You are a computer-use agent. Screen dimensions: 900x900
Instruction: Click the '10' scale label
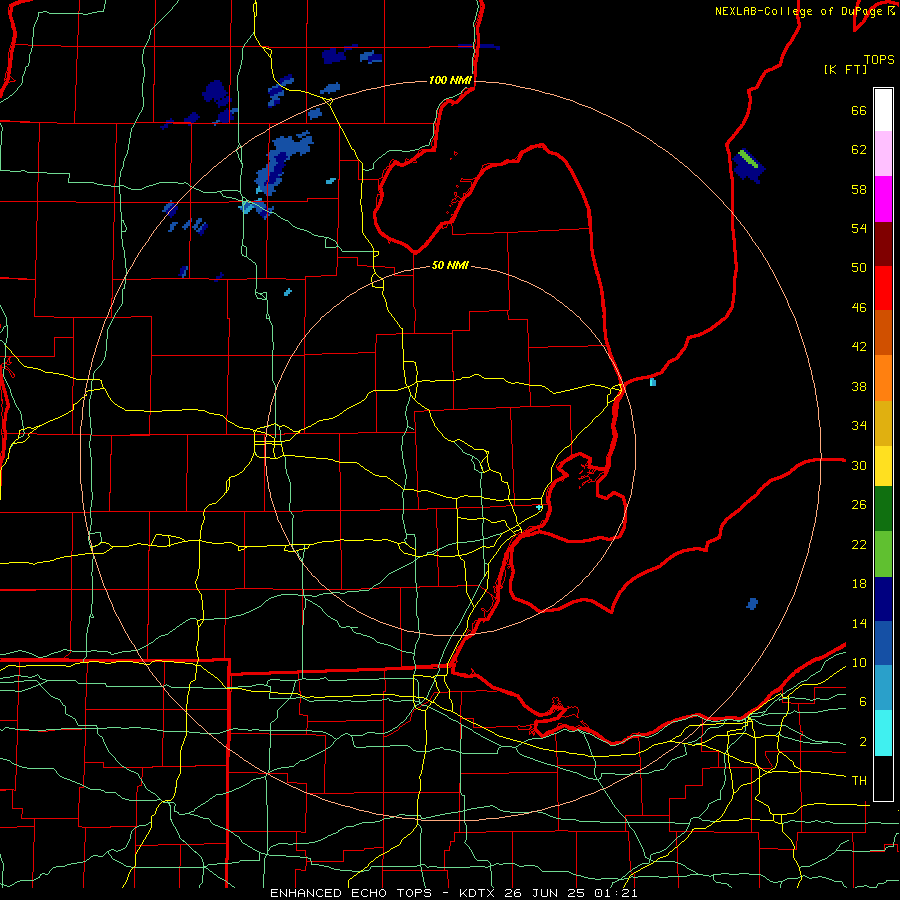[859, 662]
